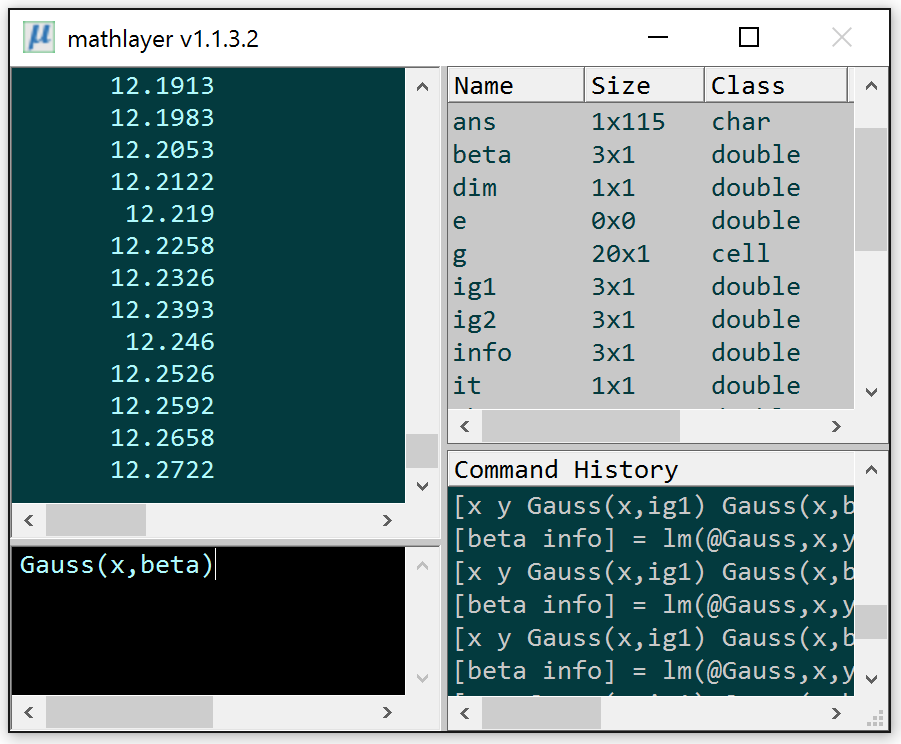This screenshot has height=744, width=901.
Task: Click the first command history entry
Action: 652,506
